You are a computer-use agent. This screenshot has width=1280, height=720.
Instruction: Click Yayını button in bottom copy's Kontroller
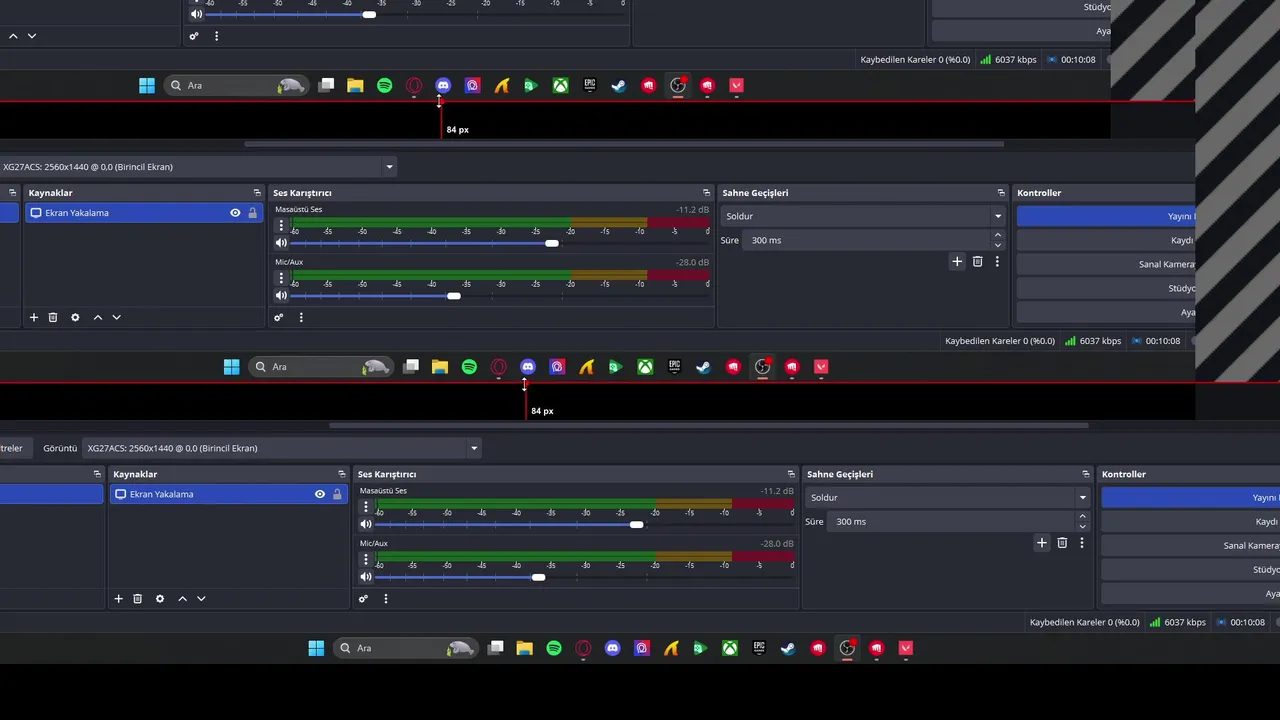click(x=1190, y=497)
